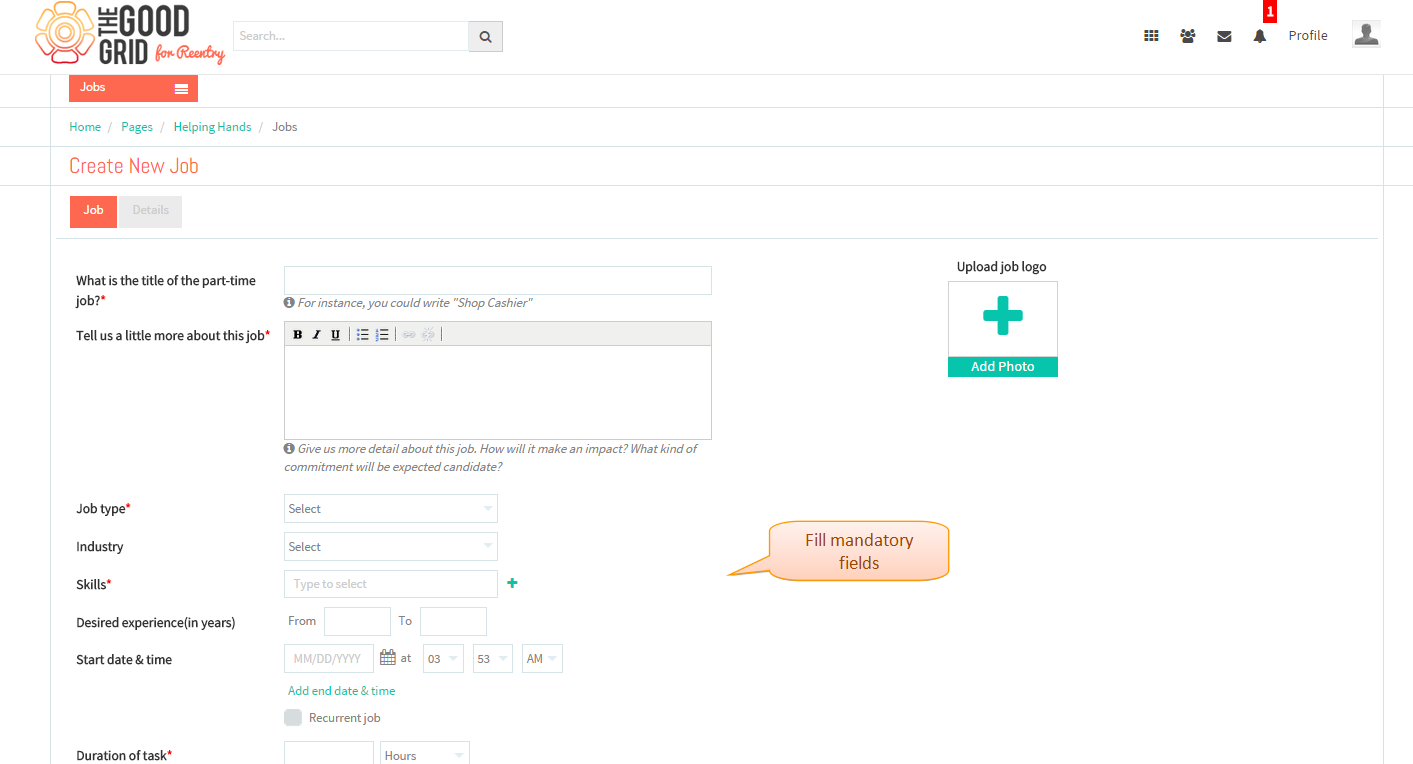Check the Recurrent job checkbox
Viewport: 1413px width, 764px height.
[x=293, y=717]
